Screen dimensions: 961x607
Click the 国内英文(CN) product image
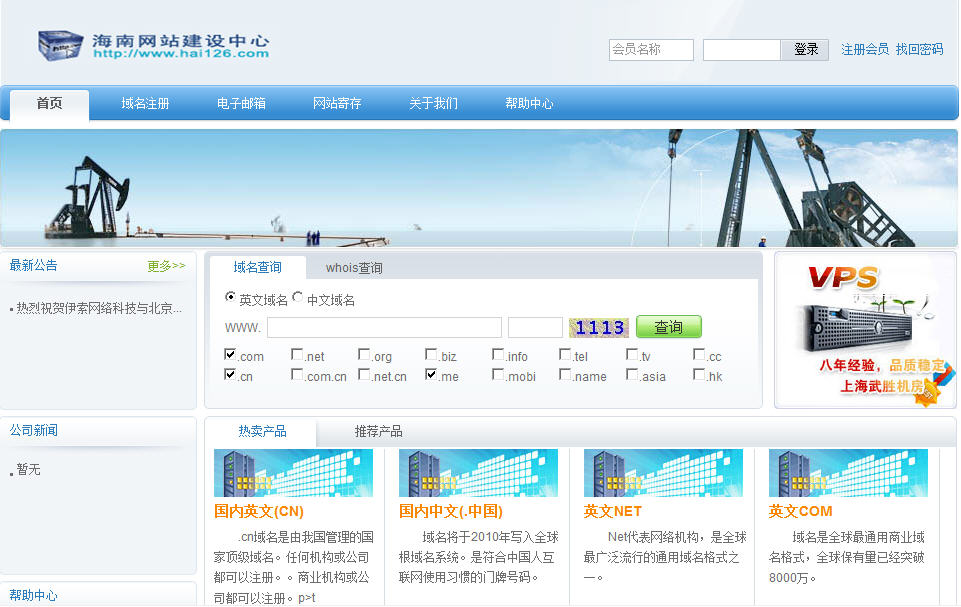[293, 473]
